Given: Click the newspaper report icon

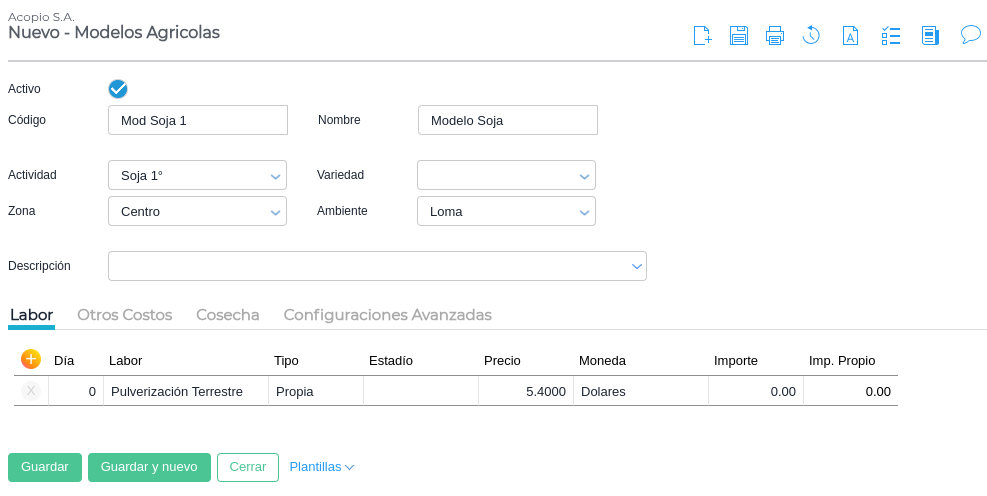Looking at the screenshot, I should [930, 36].
